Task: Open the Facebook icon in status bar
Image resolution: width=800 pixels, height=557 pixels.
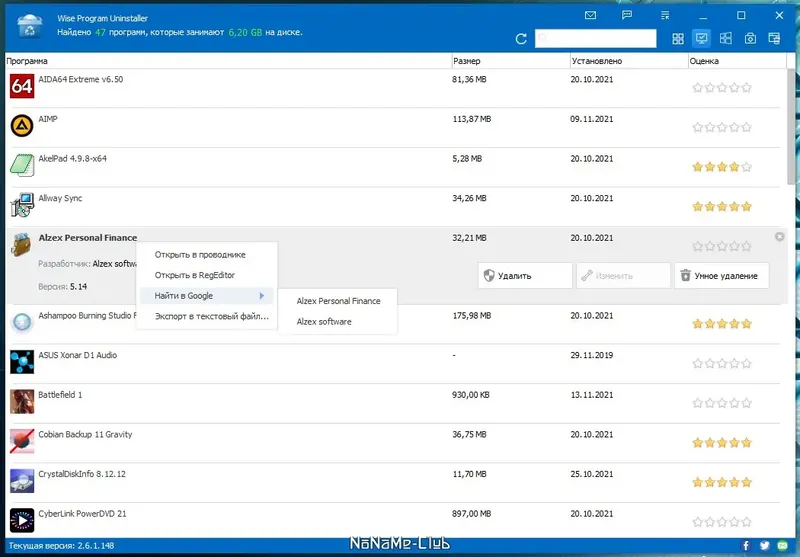Action: 745,546
